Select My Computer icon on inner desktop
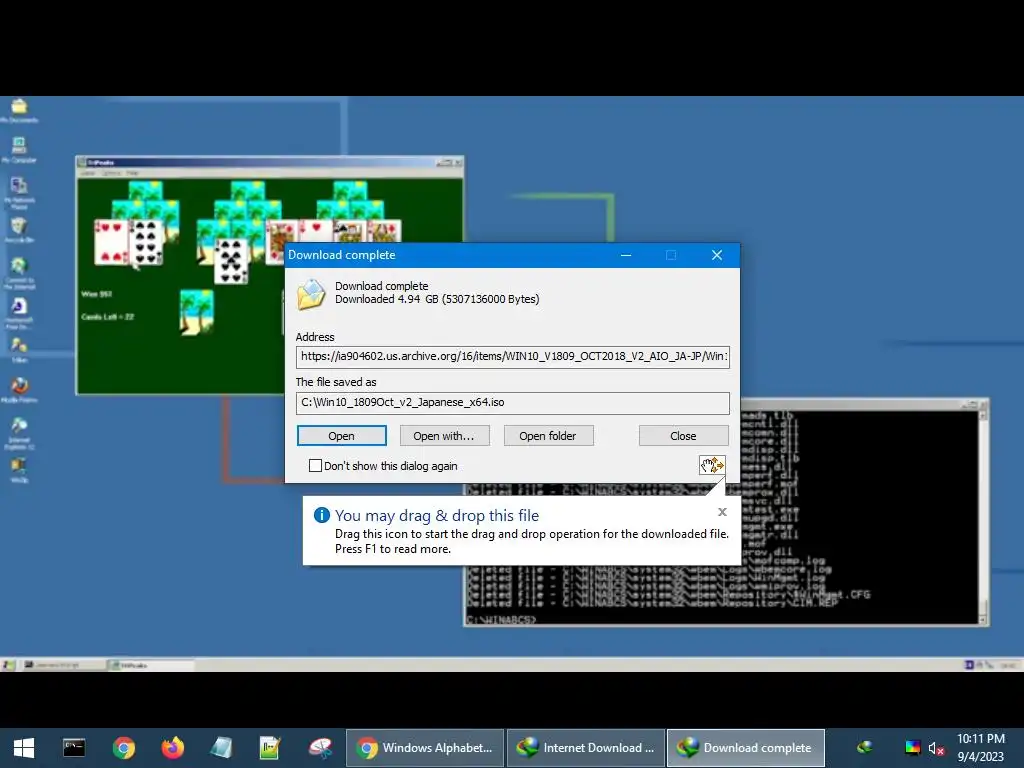The height and width of the screenshot is (768, 1024). [x=19, y=150]
